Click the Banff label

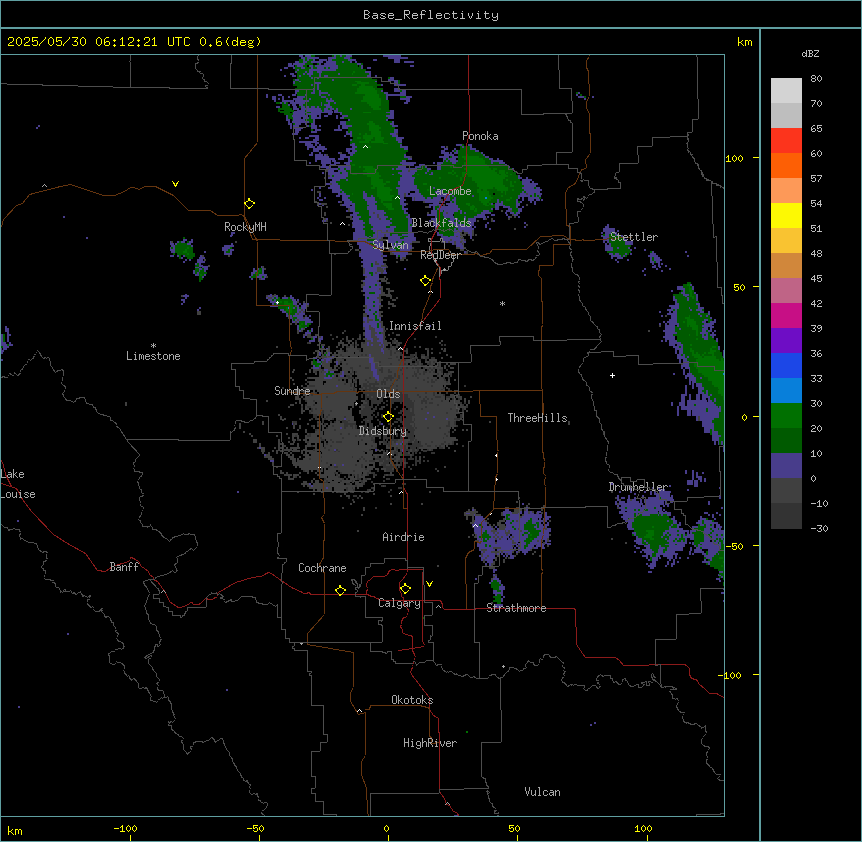click(x=124, y=567)
